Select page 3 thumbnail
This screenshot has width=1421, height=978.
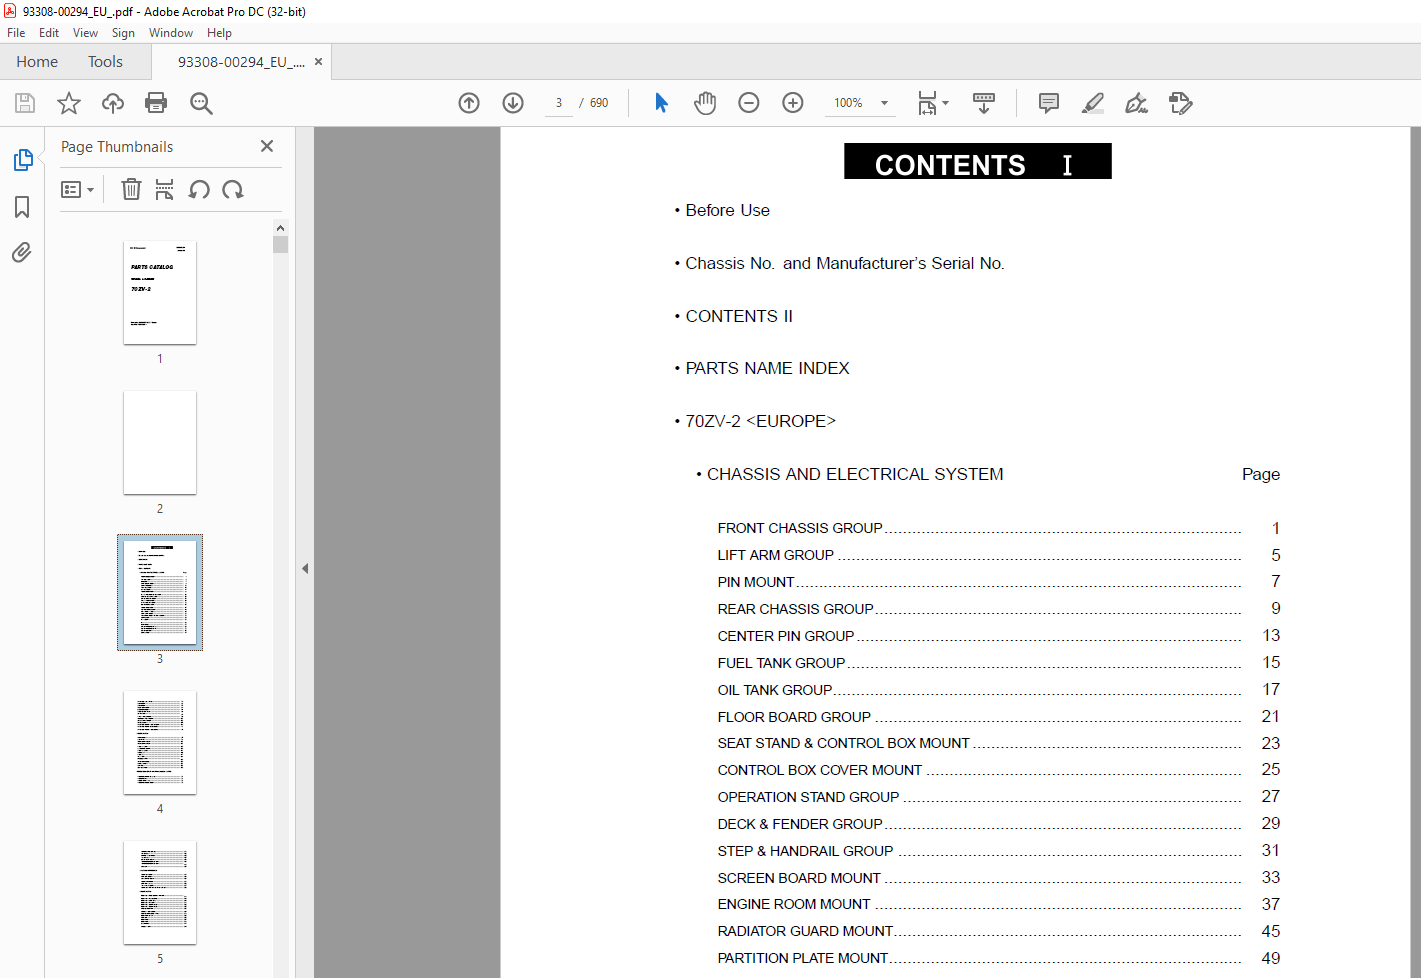pyautogui.click(x=160, y=592)
